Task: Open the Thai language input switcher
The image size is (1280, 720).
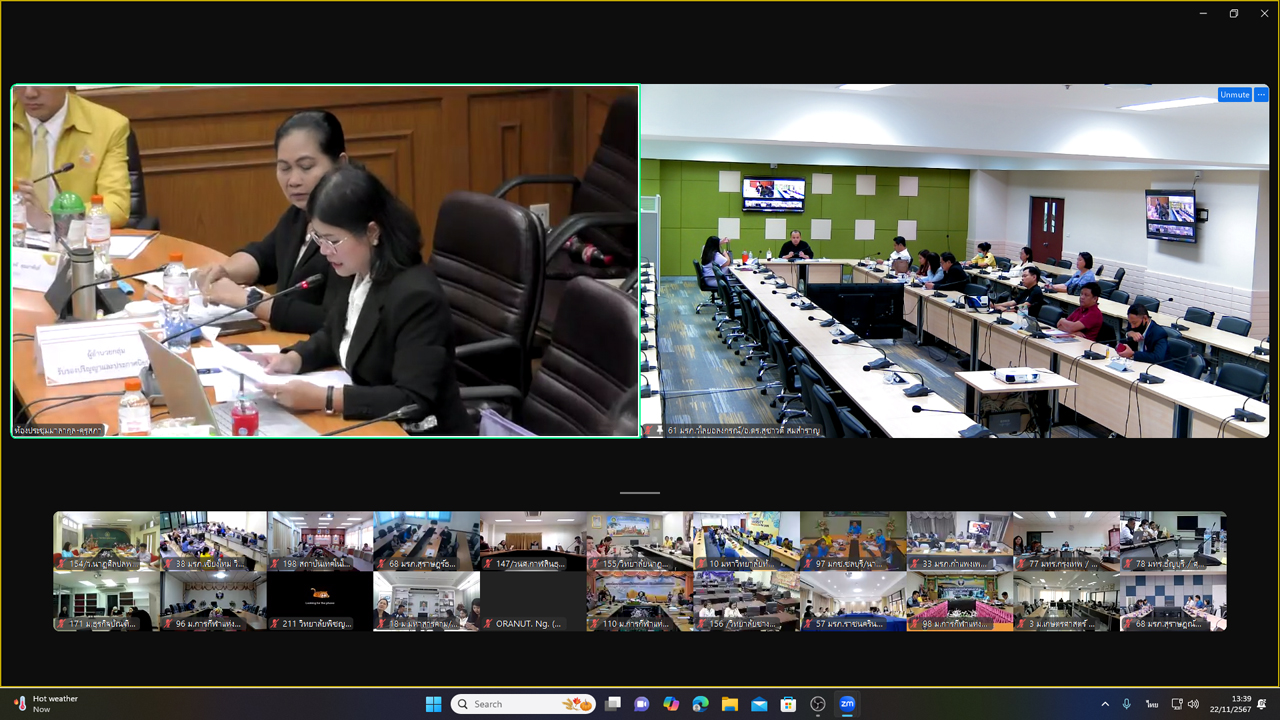Action: (1152, 704)
